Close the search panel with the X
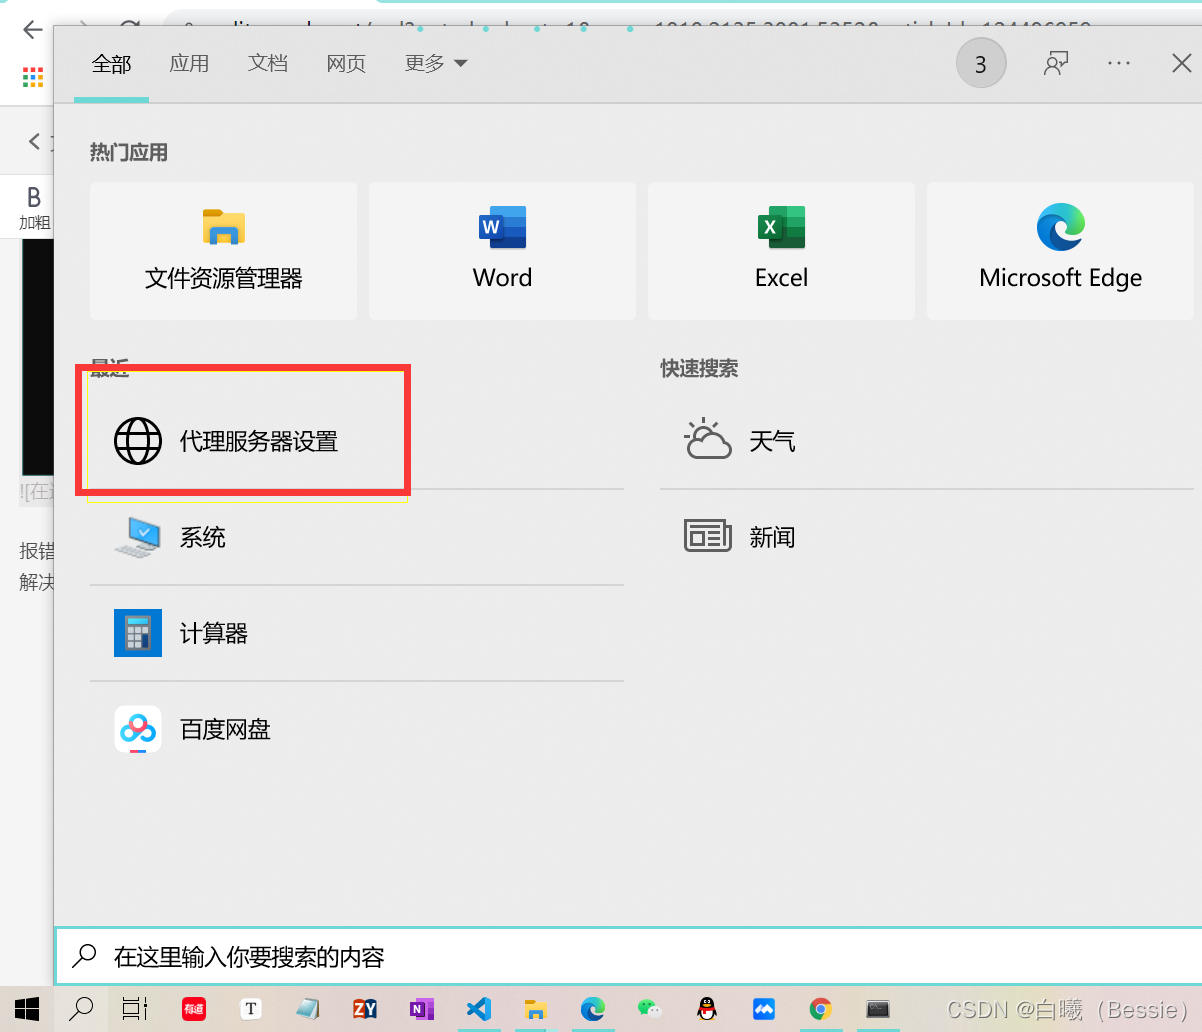Image resolution: width=1202 pixels, height=1032 pixels. (1181, 64)
